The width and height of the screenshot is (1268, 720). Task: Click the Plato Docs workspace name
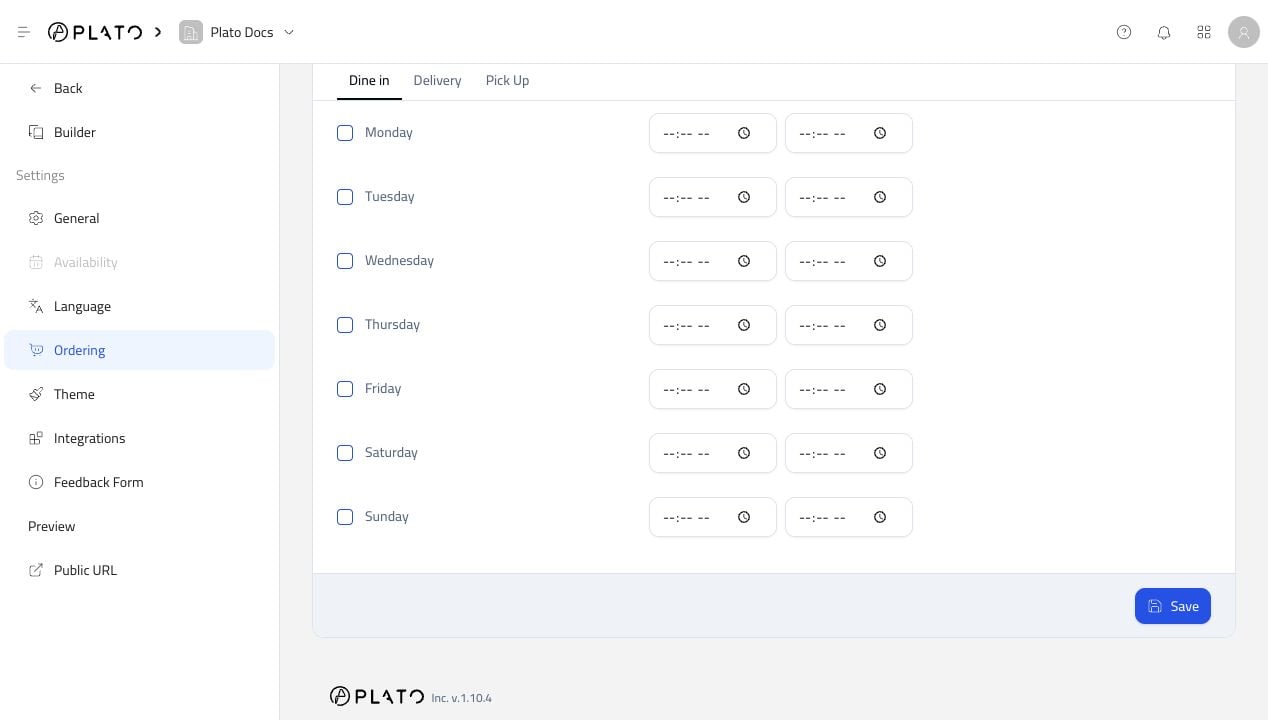(x=242, y=32)
